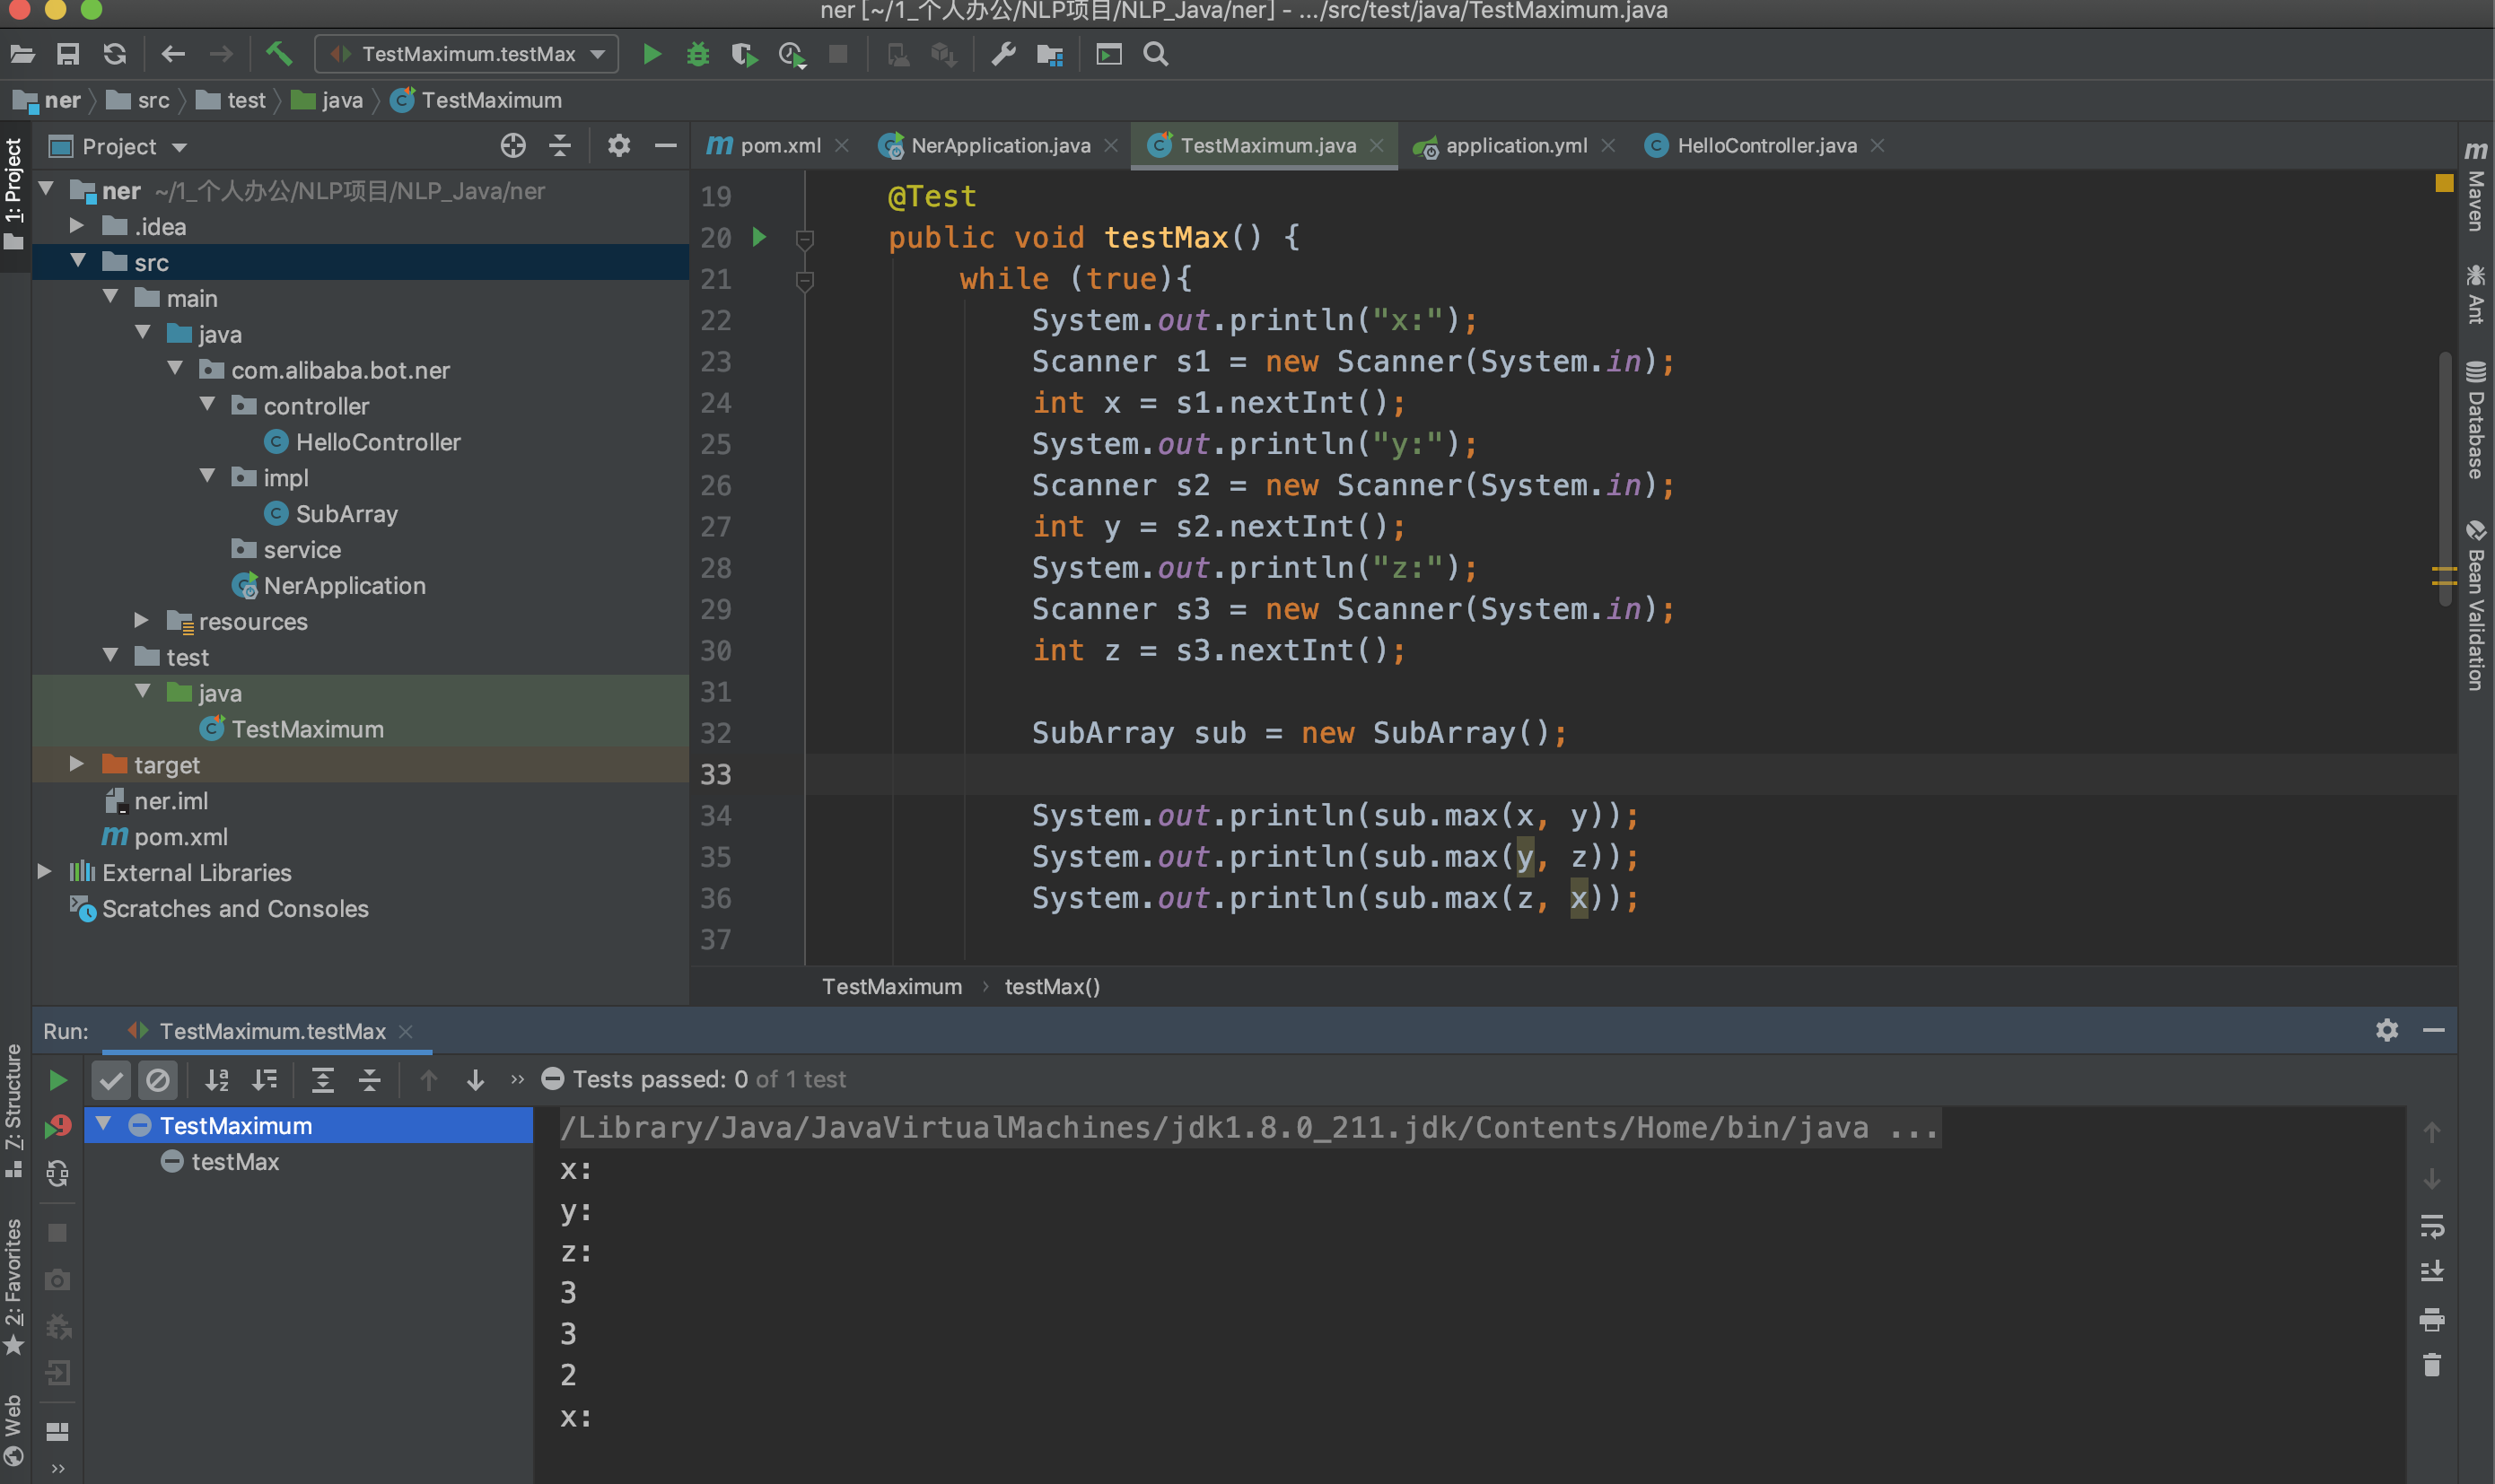Click the Soft-Wrap icon in Run console
Screen dimensions: 2495x1484
pos(2431,1224)
